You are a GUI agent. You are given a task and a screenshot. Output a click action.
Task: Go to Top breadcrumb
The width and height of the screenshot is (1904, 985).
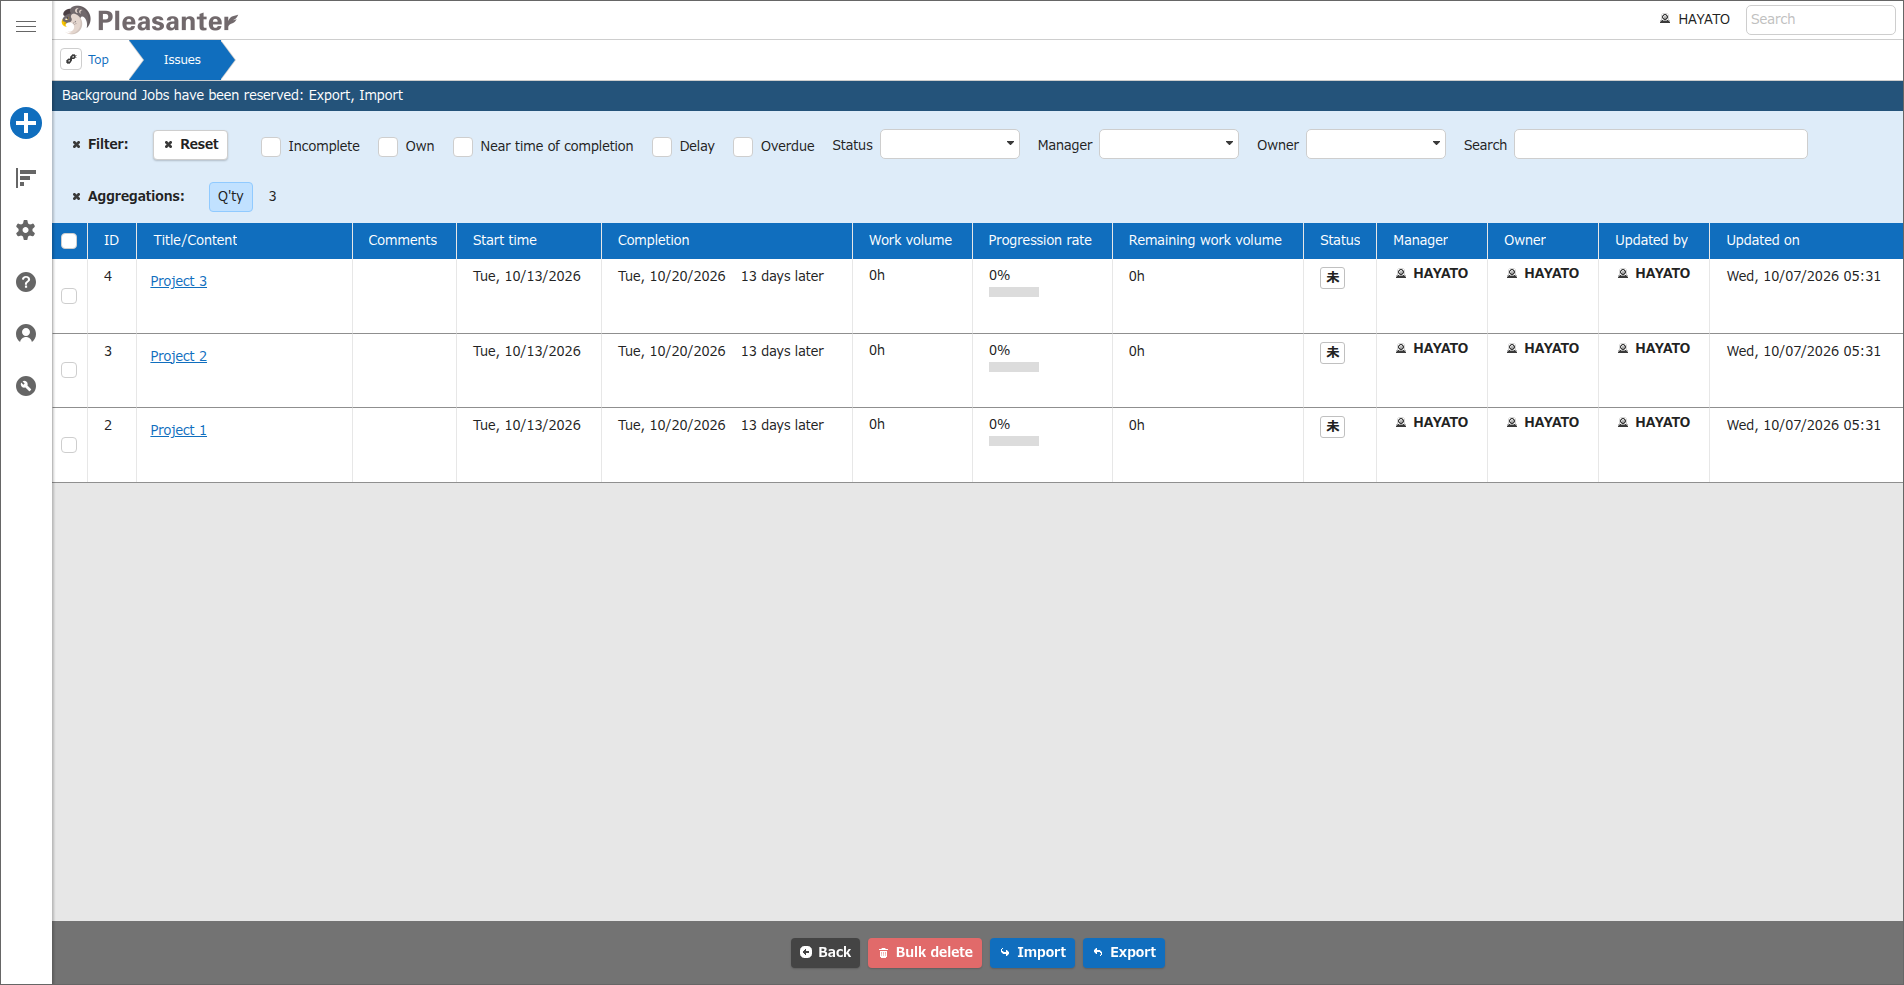coord(98,60)
